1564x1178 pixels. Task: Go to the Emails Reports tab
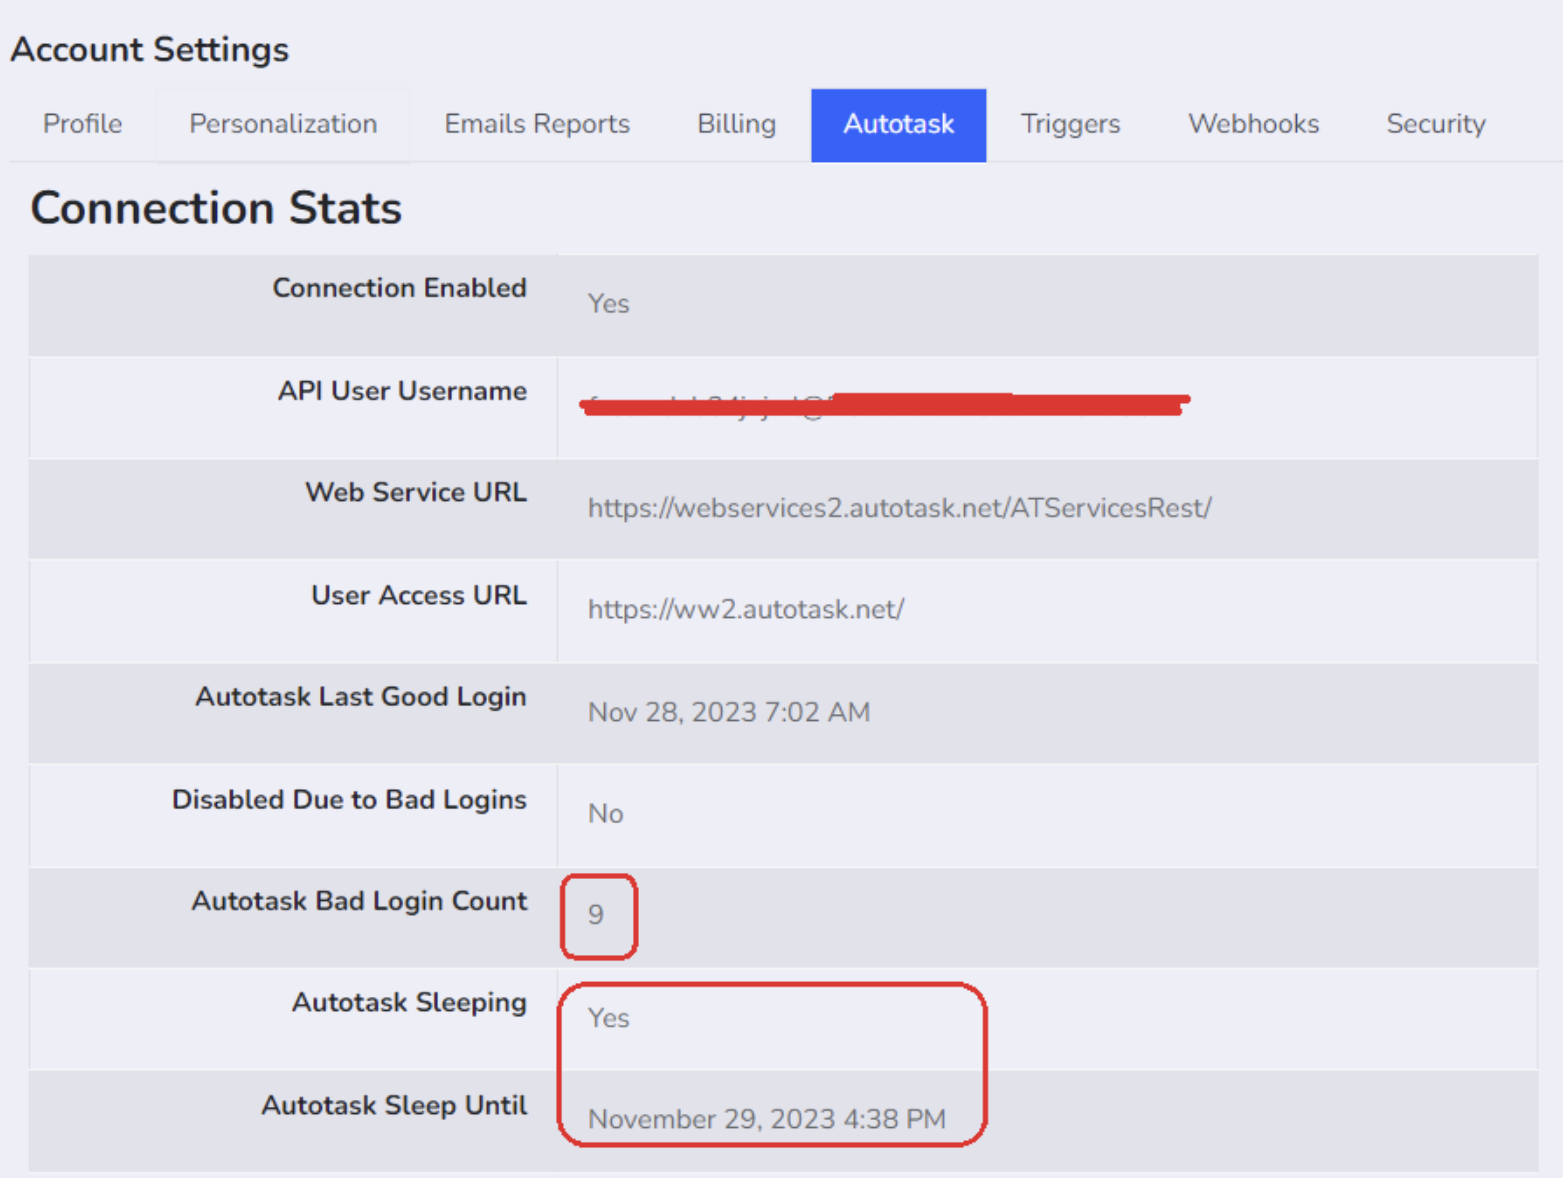537,124
